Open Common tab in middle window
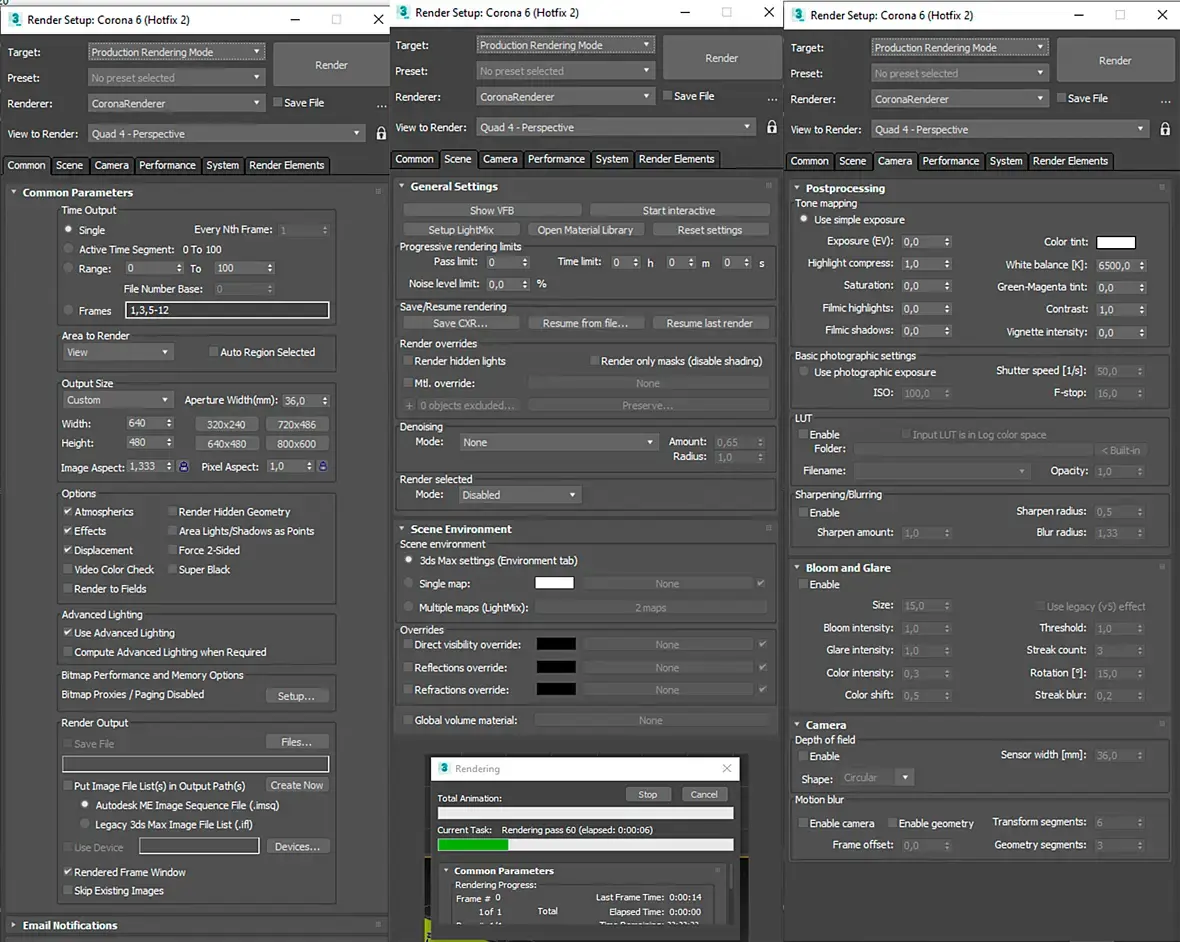The width and height of the screenshot is (1180, 942). point(415,159)
